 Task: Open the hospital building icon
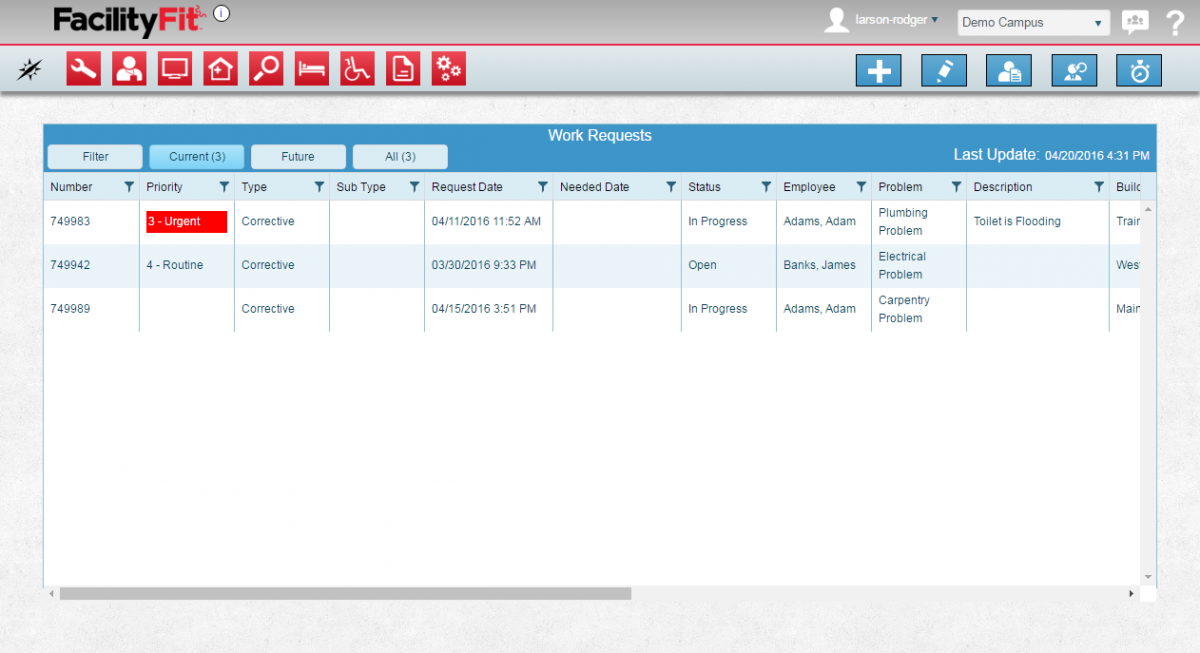[220, 68]
